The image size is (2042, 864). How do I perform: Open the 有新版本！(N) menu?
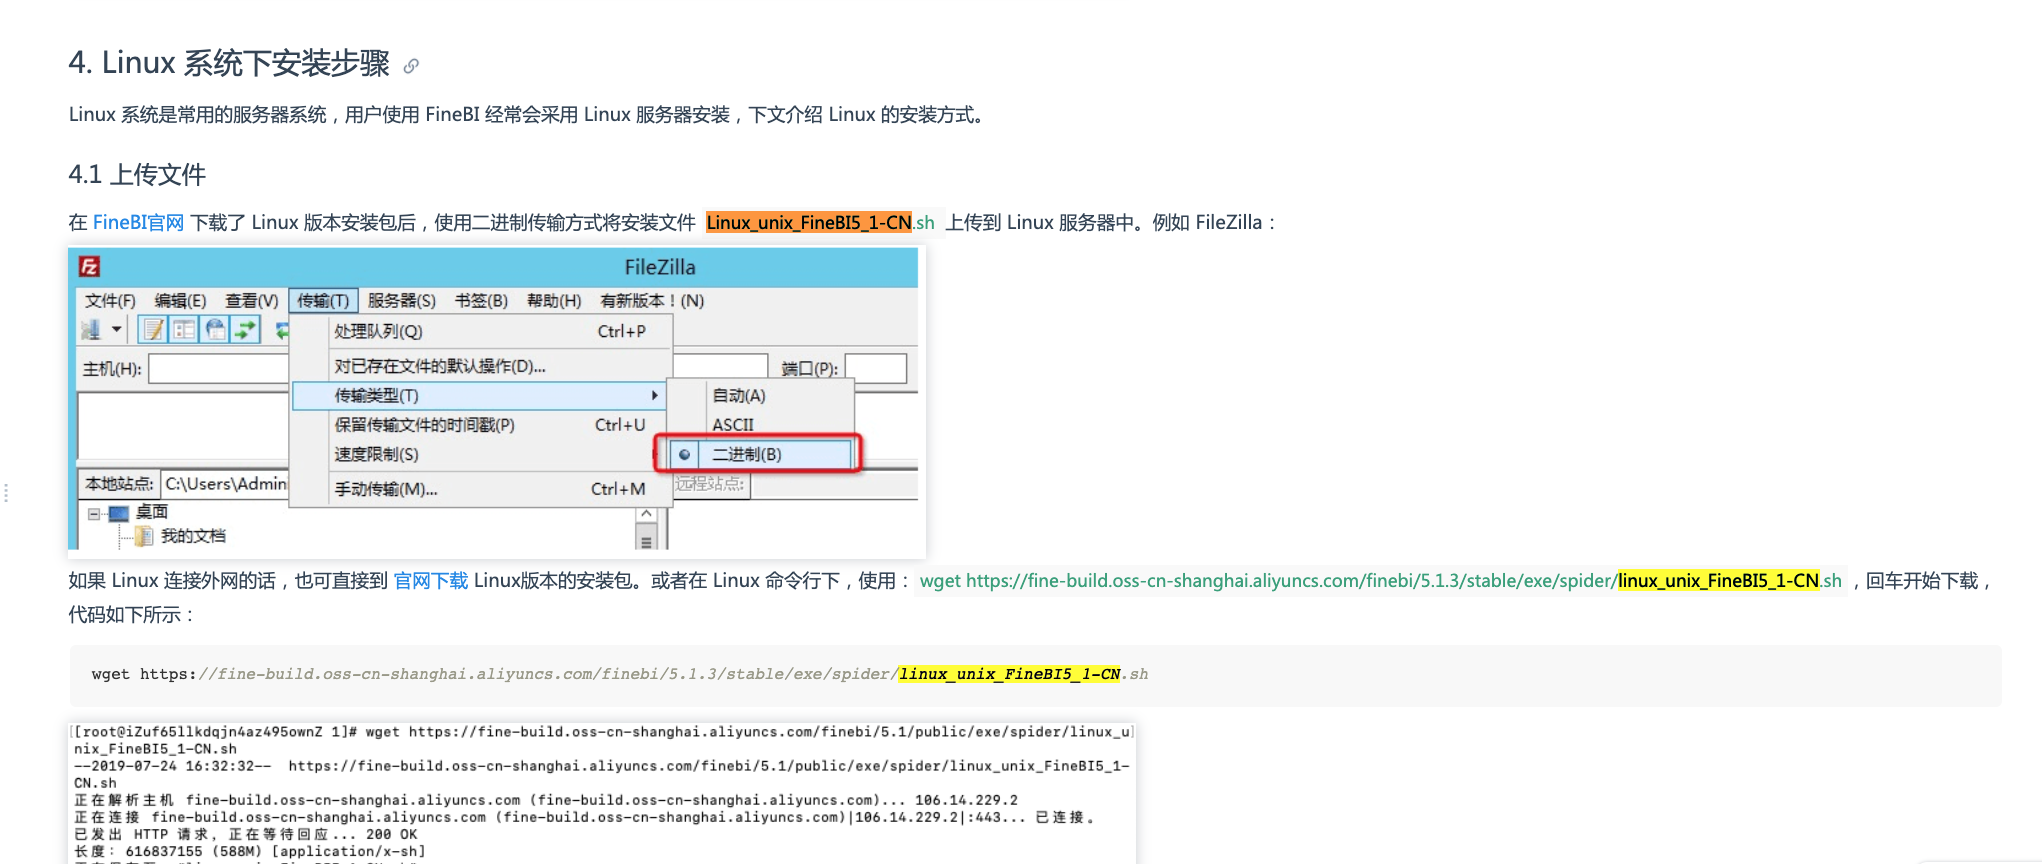(652, 301)
